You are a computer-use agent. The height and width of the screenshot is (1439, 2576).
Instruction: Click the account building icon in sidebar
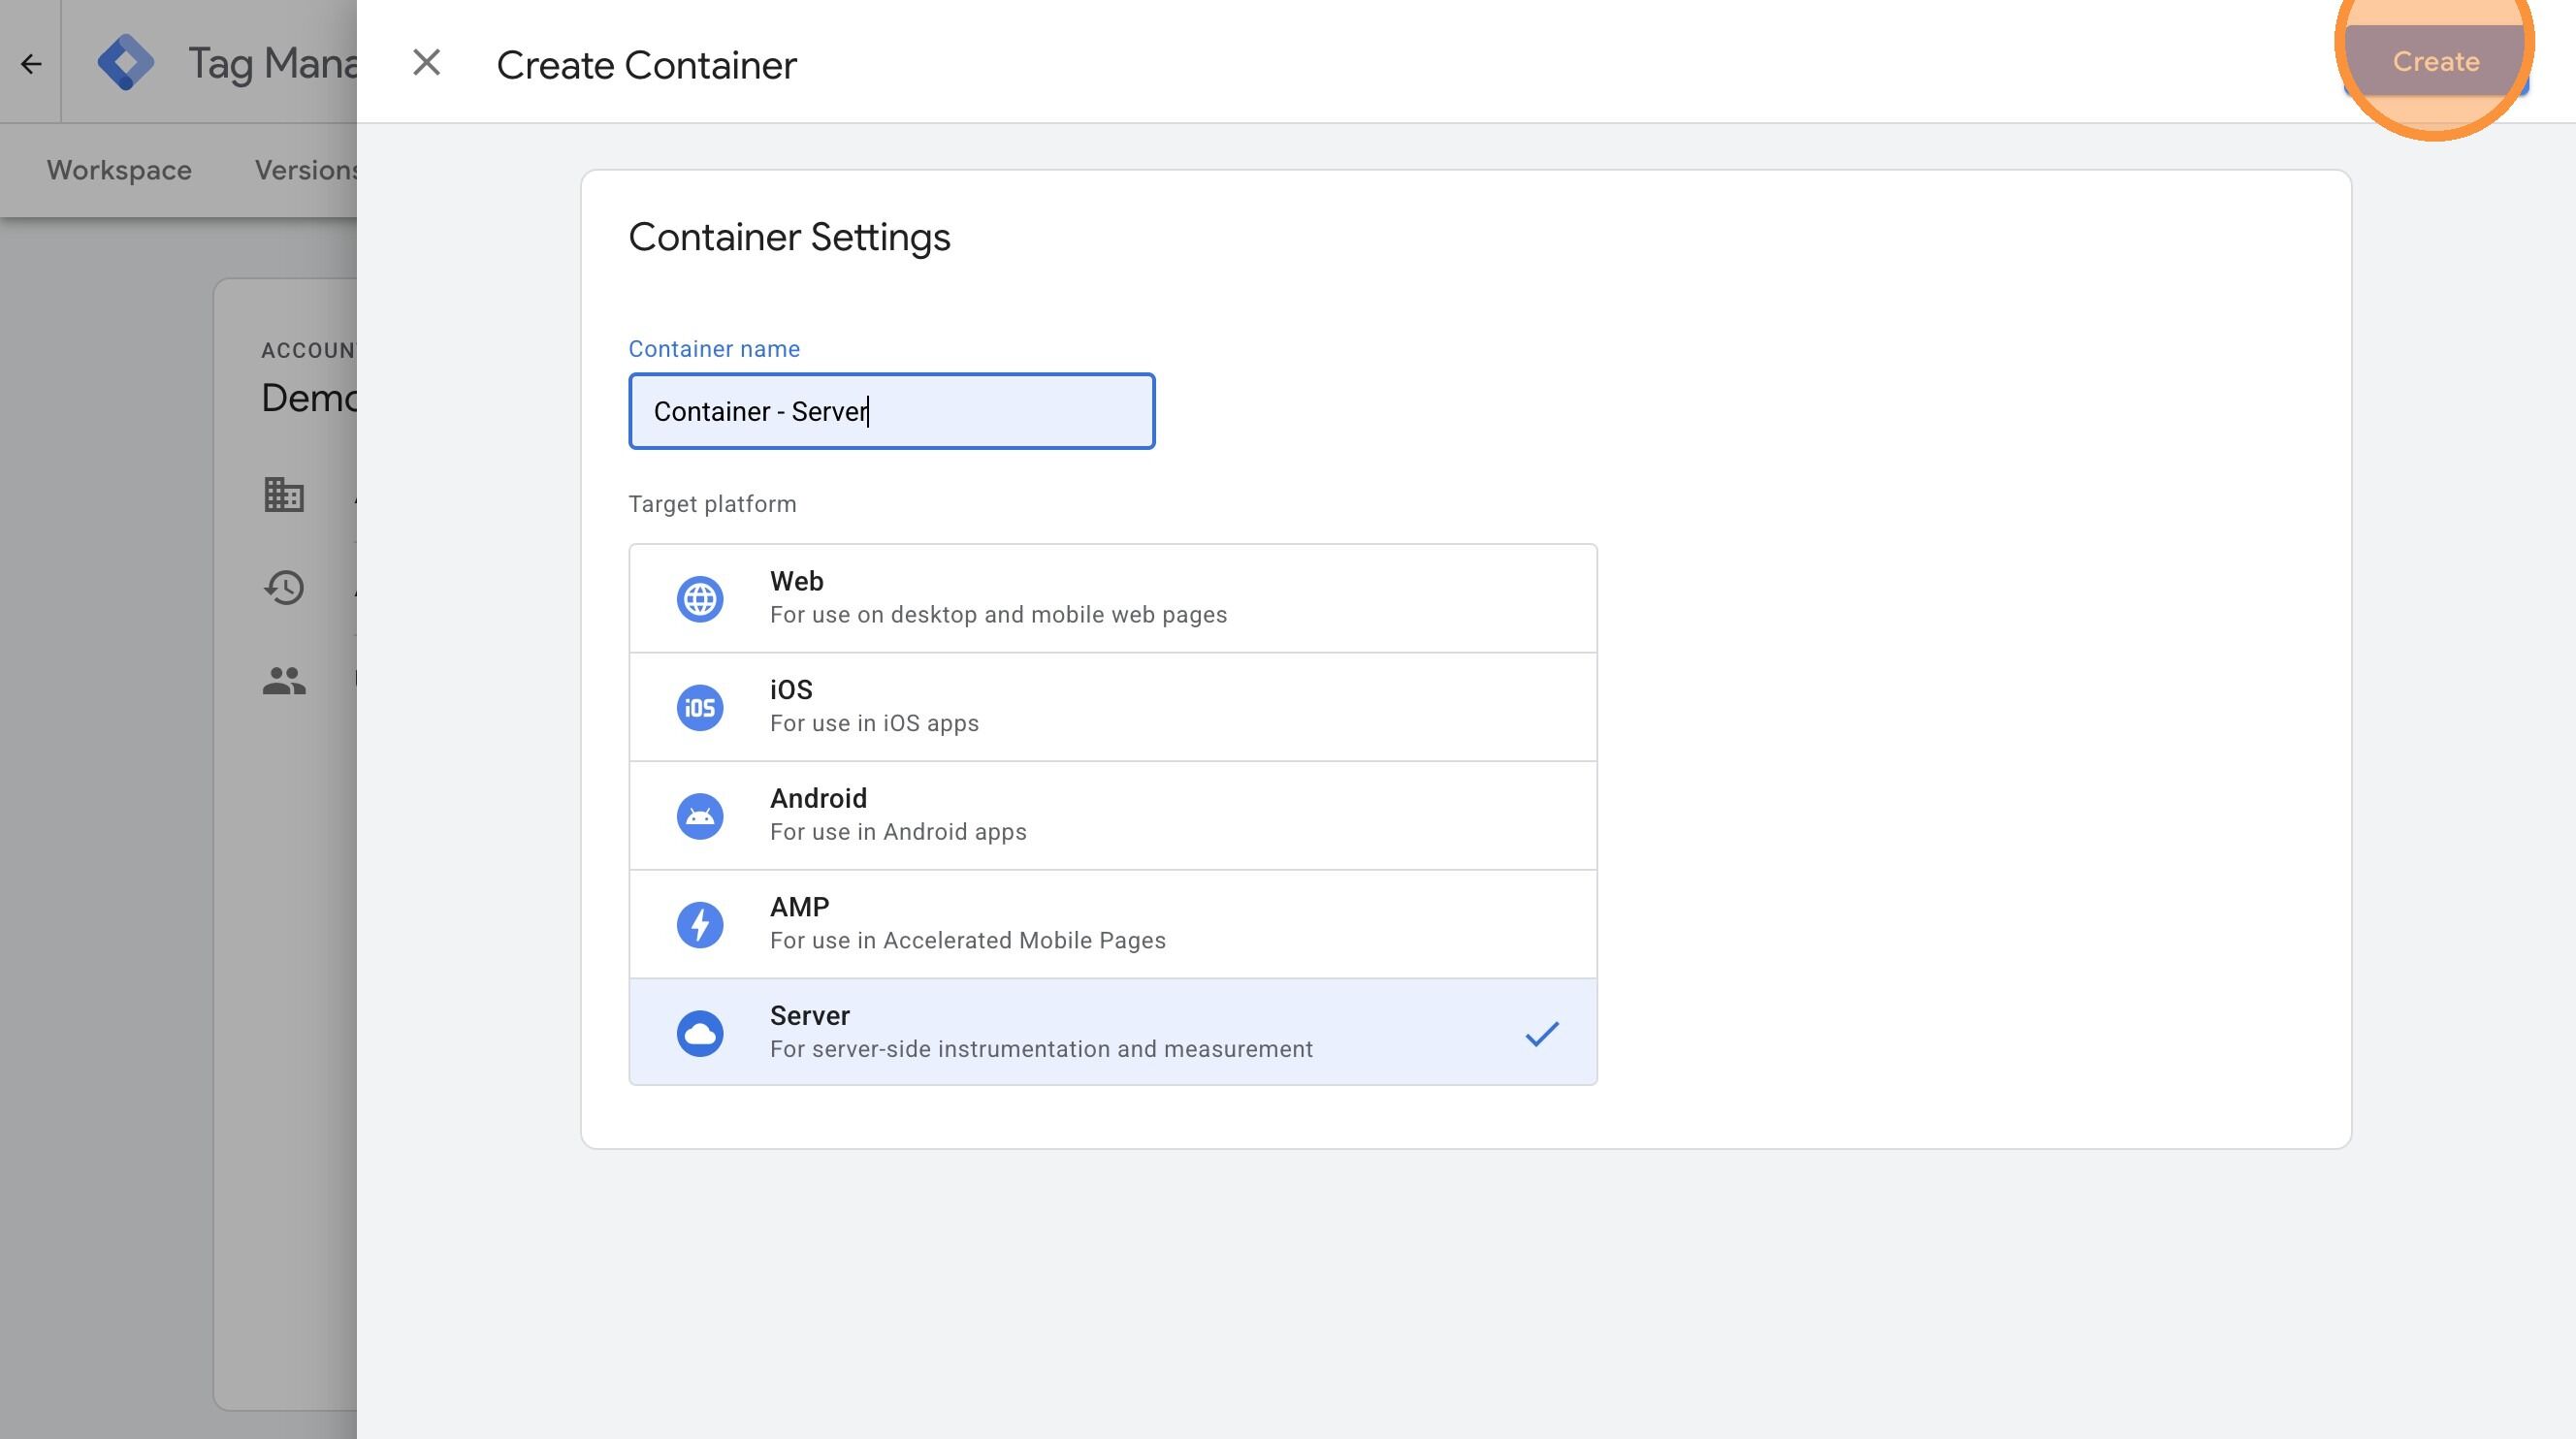[x=283, y=495]
